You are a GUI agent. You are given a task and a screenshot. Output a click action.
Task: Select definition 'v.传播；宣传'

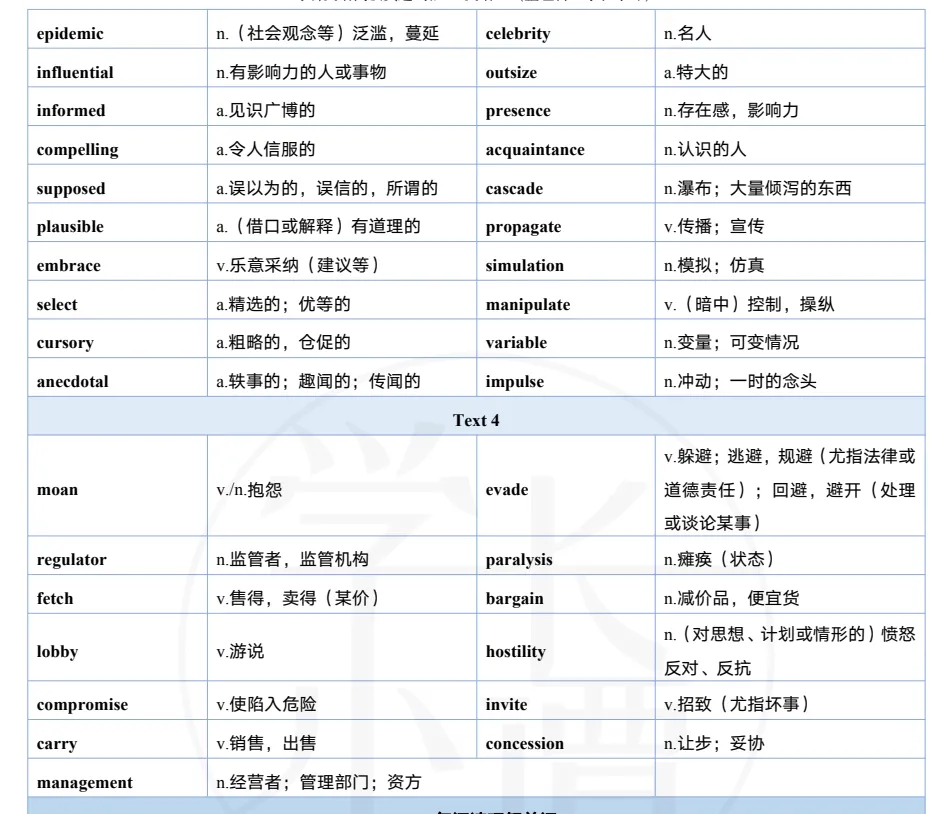click(x=714, y=227)
